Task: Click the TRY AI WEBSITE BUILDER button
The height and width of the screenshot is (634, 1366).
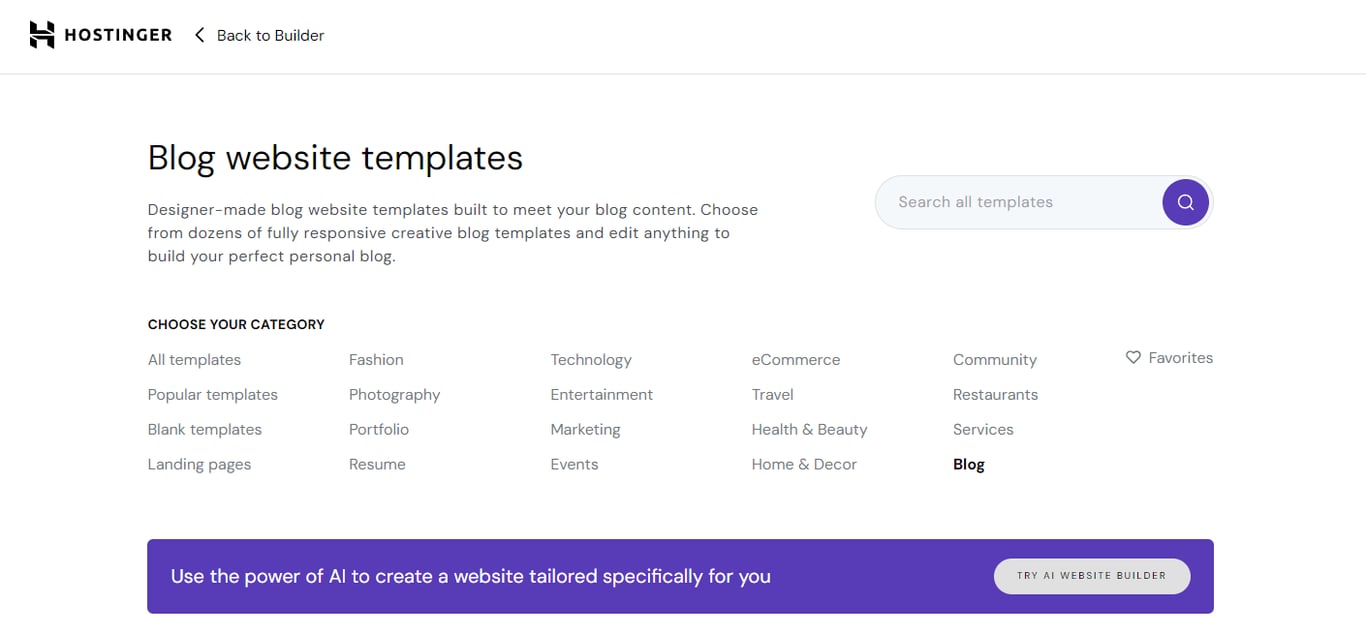Action: tap(1091, 576)
